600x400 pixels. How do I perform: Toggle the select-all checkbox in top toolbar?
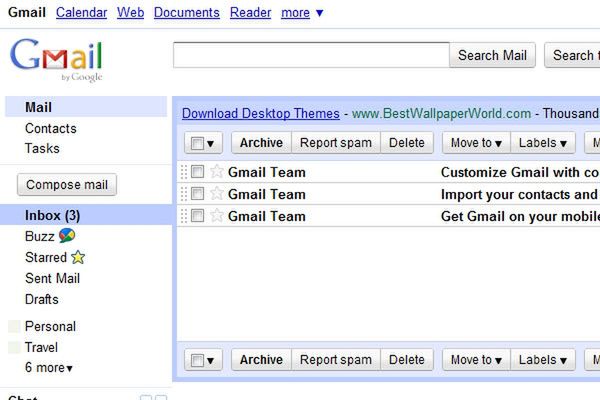point(197,144)
